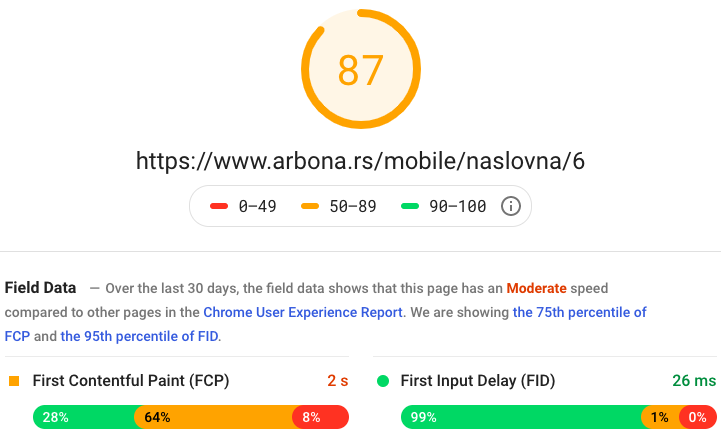
Task: Click the Moderate speed label
Action: click(536, 288)
